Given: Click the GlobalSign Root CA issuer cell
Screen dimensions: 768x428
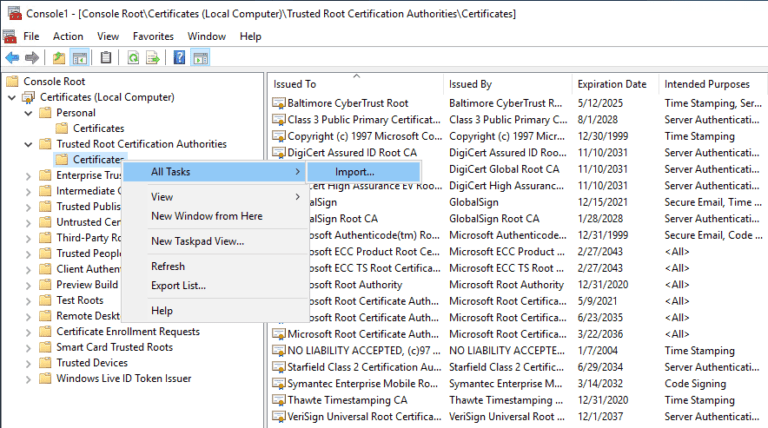Looking at the screenshot, I should [494, 219].
